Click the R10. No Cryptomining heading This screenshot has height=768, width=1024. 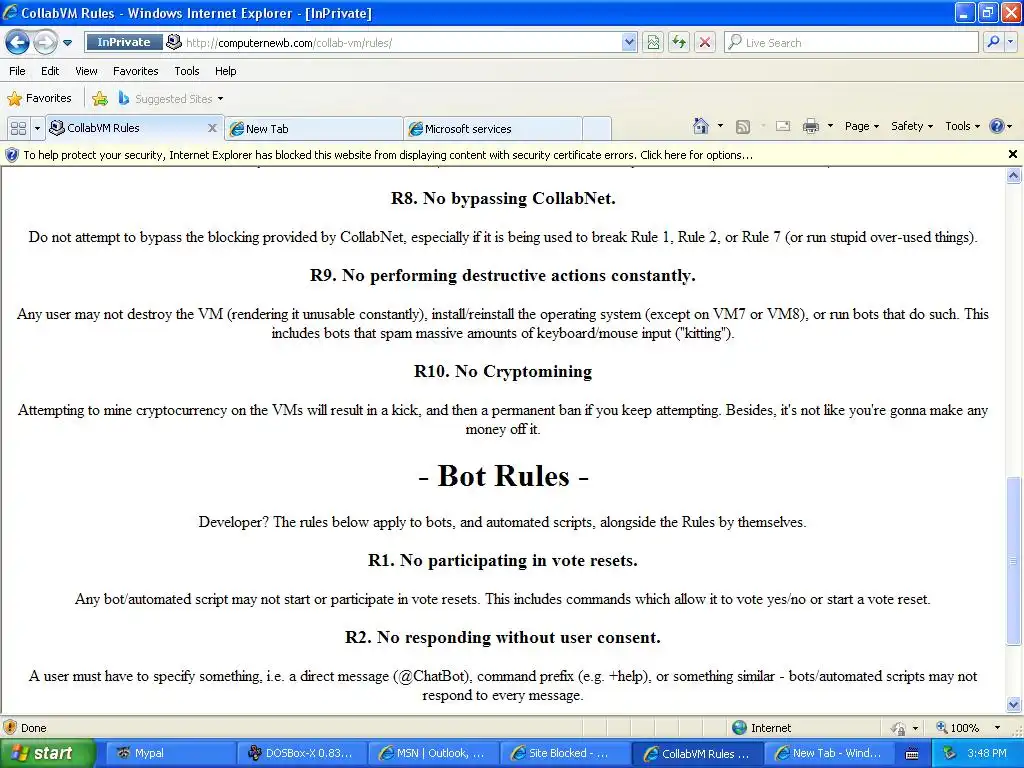503,372
